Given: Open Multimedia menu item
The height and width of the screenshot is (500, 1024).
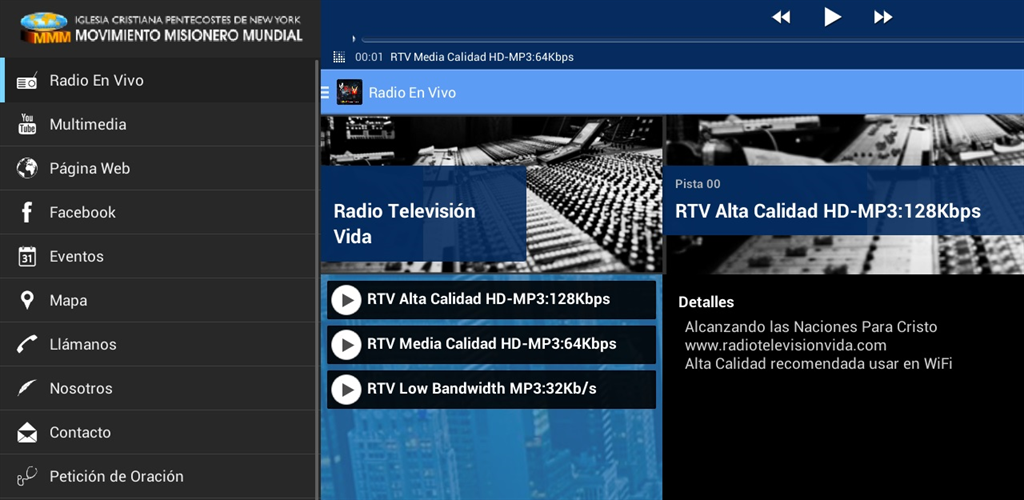Looking at the screenshot, I should click(x=158, y=124).
